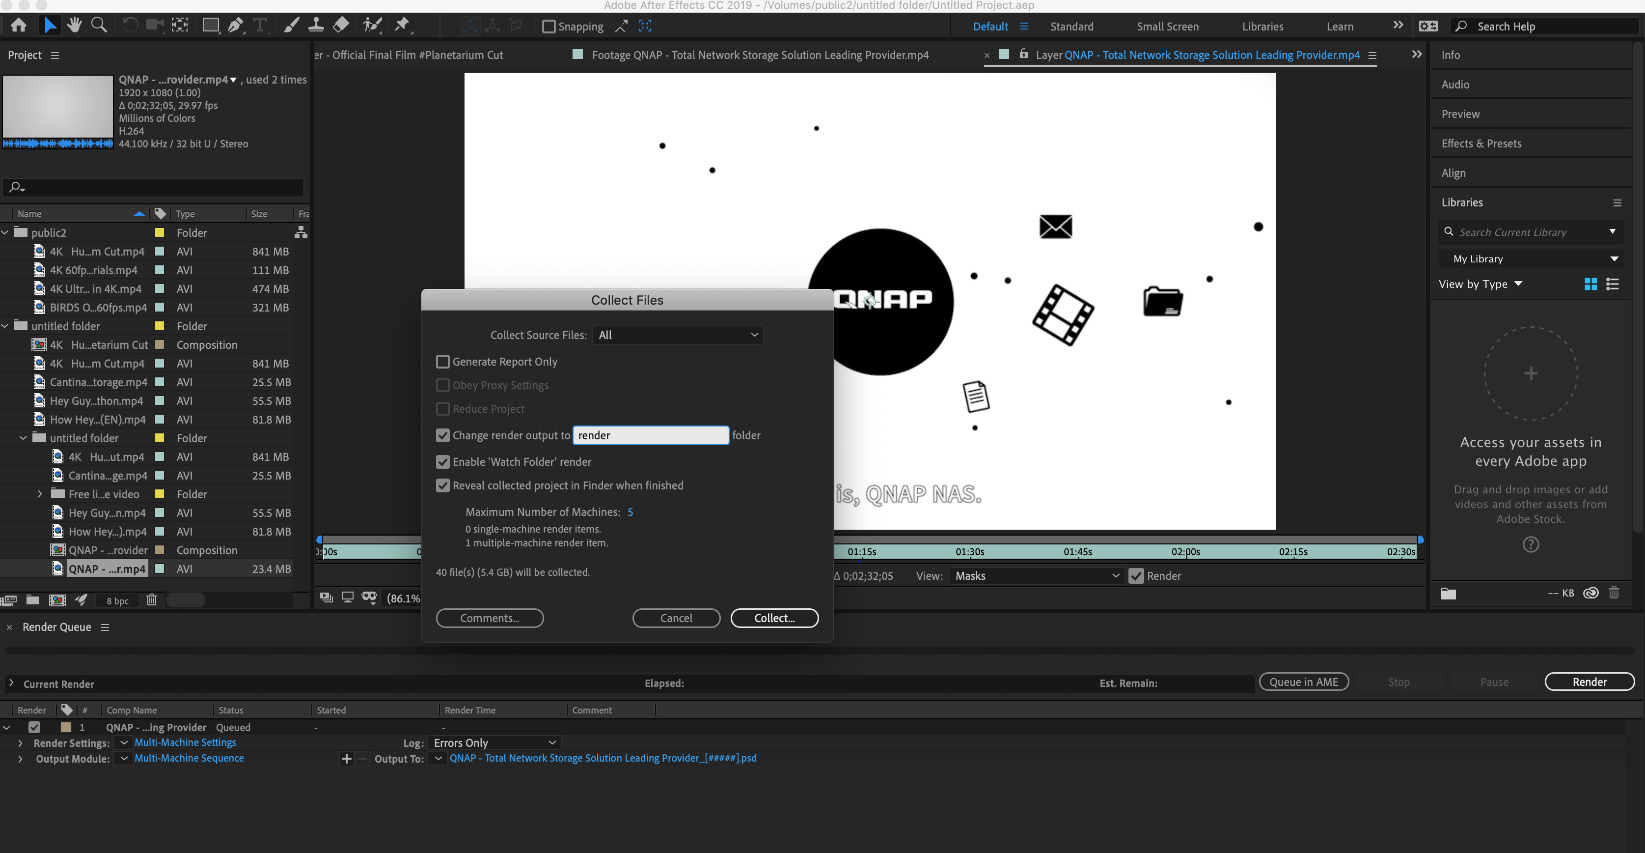The width and height of the screenshot is (1645, 853).
Task: Click Cancel in Collect Files dialog
Action: [x=676, y=618]
